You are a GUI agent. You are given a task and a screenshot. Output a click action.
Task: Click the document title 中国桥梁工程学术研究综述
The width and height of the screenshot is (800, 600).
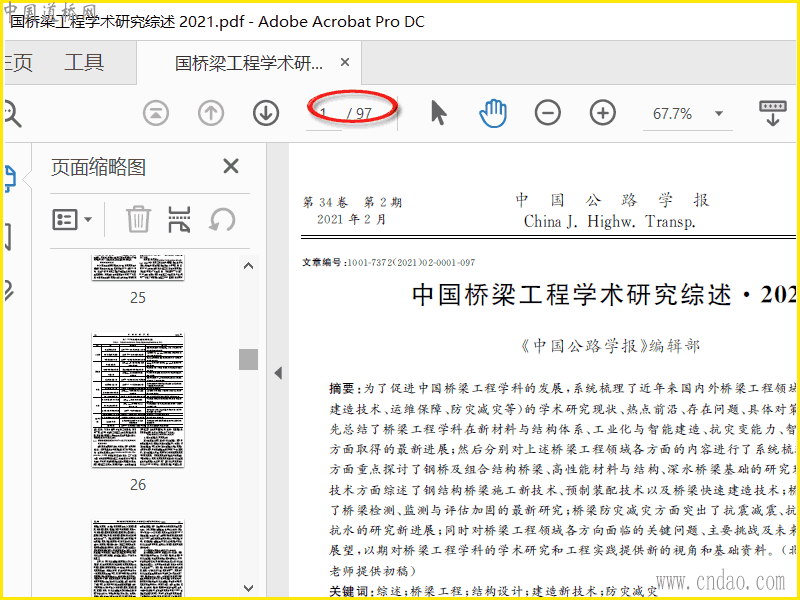click(572, 295)
